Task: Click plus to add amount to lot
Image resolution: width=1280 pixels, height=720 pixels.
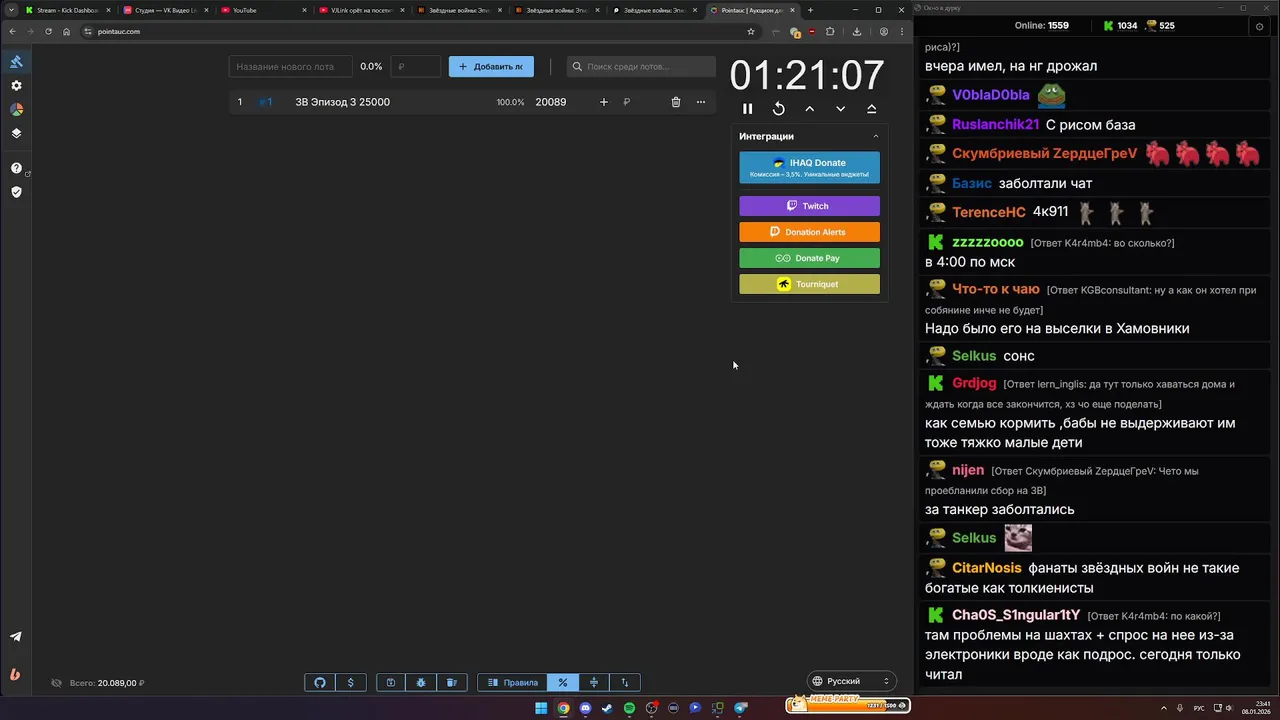Action: [x=603, y=102]
